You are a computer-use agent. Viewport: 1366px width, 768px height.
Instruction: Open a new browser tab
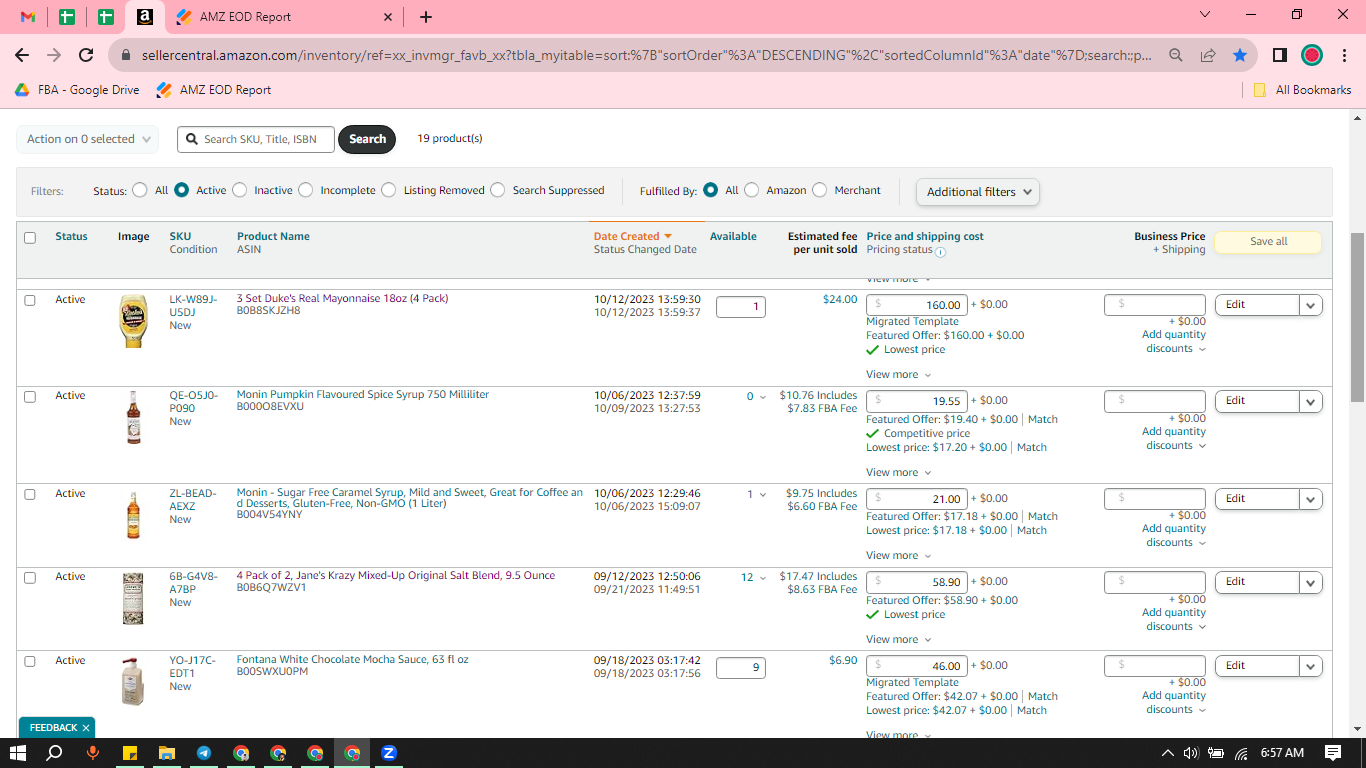(426, 17)
